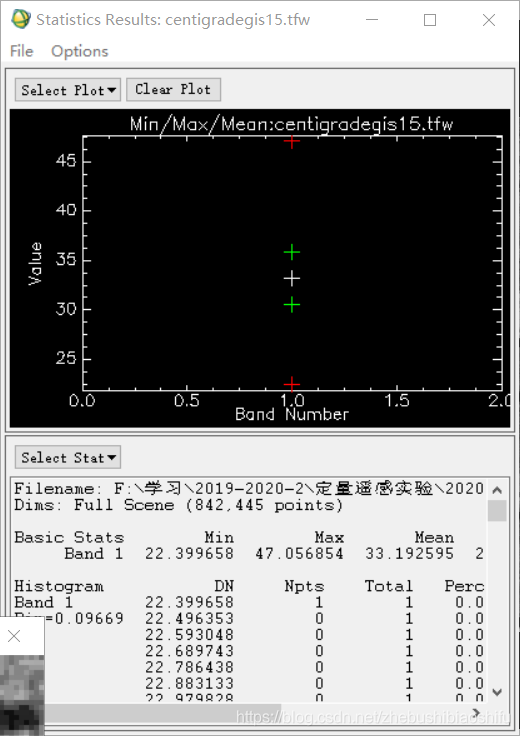Click the white mean value cross marker
This screenshot has height=736, width=520.
click(291, 279)
